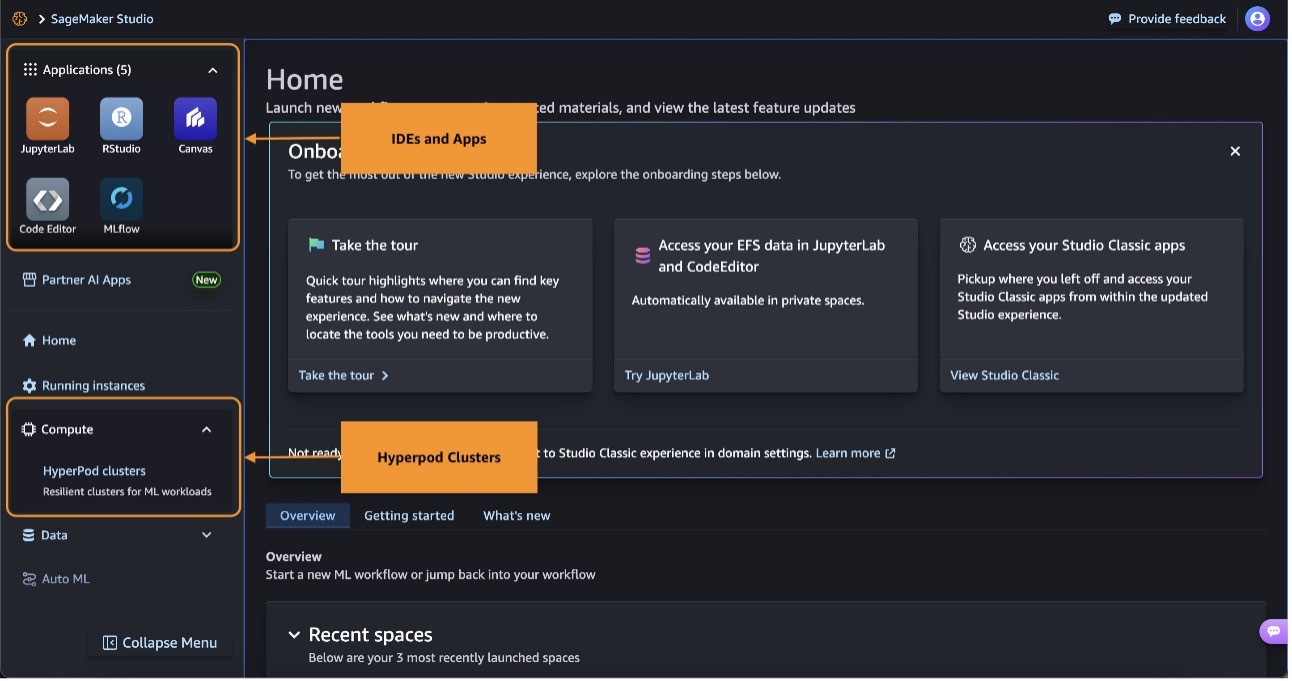Click the purple chat bubble widget
The image size is (1292, 681).
(1273, 631)
